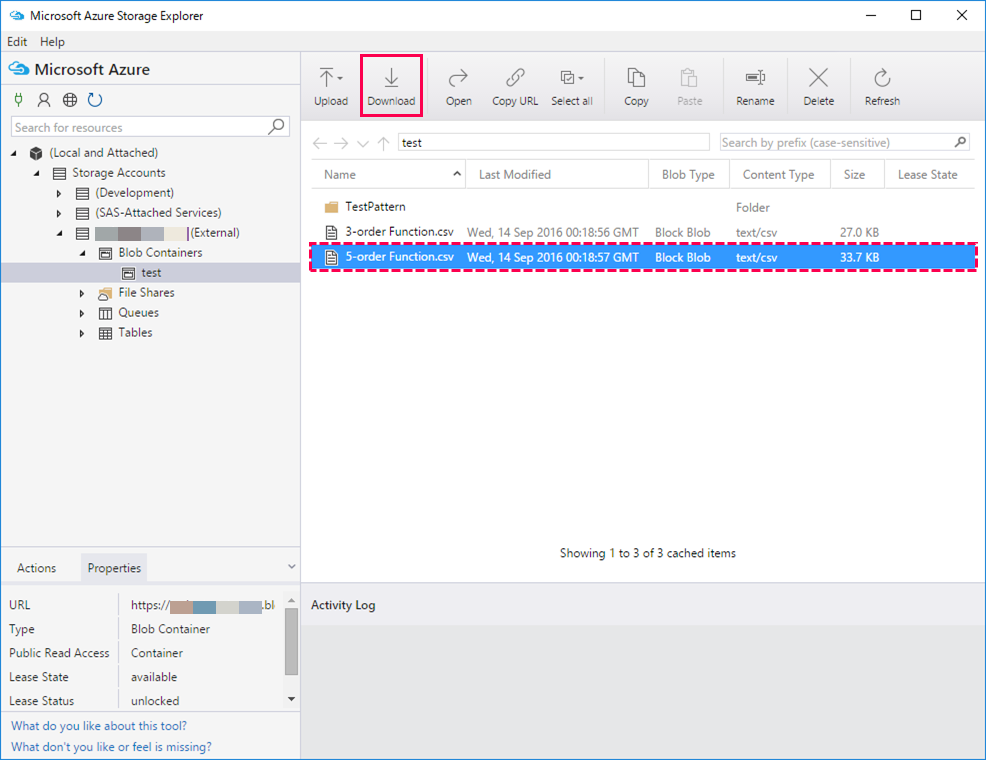Screen dimensions: 986x760
Task: Click the refresh-all circular arrow icon
Action: click(x=95, y=99)
